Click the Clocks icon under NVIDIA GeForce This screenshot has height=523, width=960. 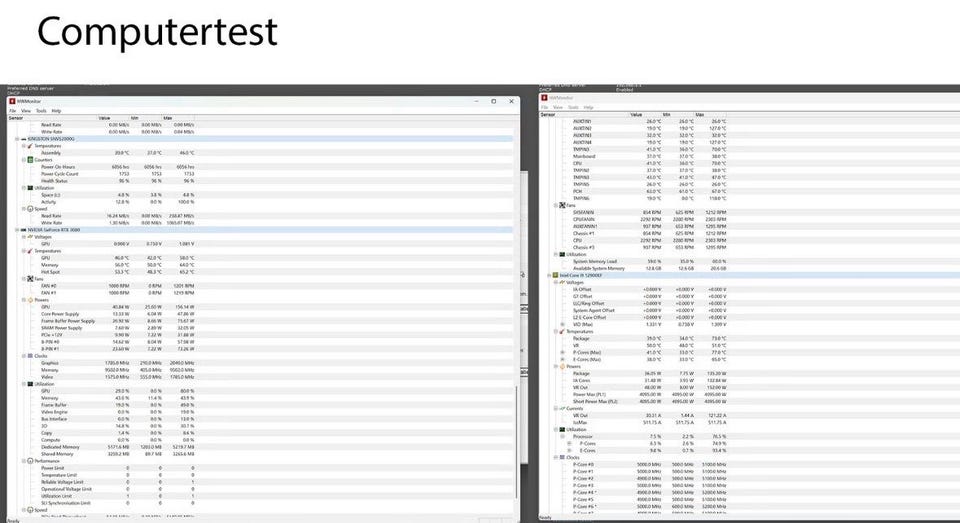[30, 356]
